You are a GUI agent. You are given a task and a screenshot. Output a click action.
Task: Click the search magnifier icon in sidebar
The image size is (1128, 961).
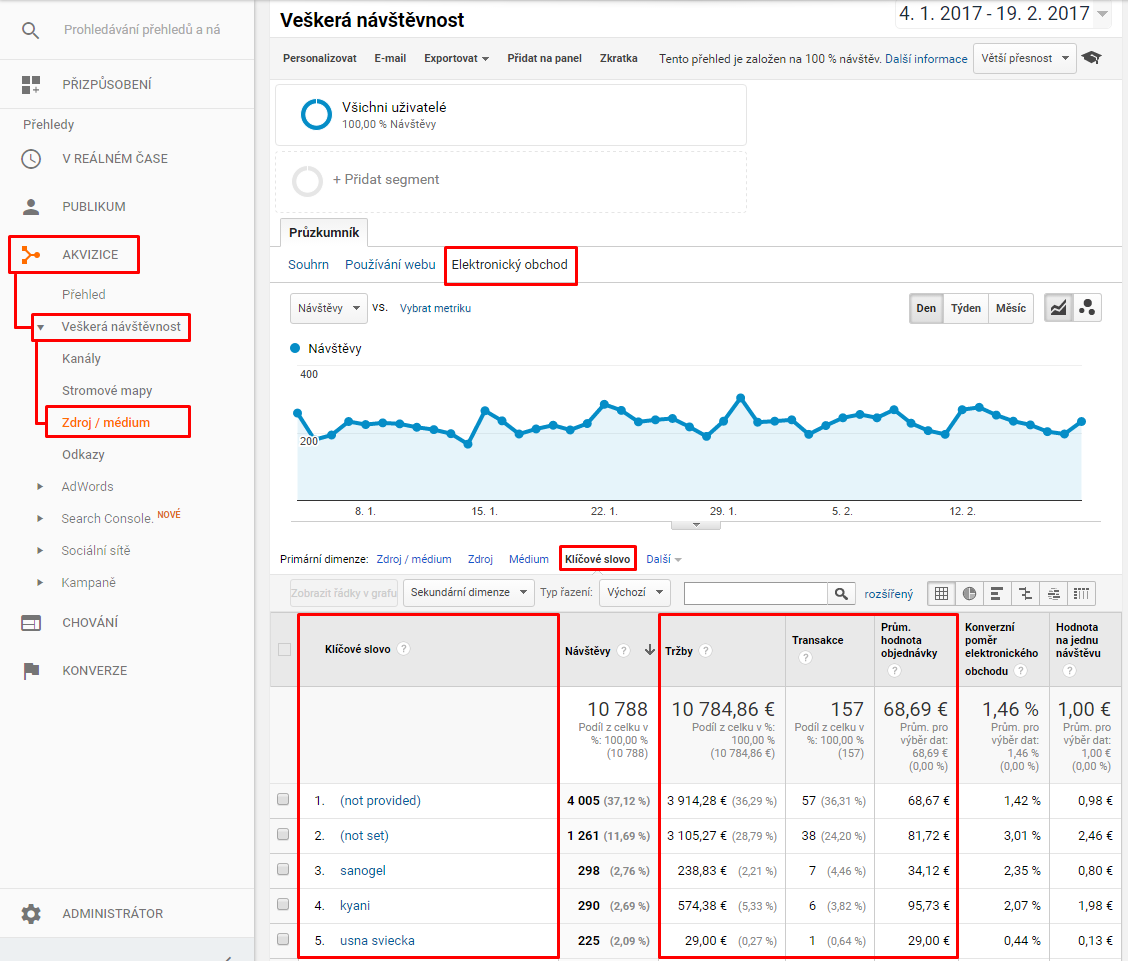(x=30, y=30)
